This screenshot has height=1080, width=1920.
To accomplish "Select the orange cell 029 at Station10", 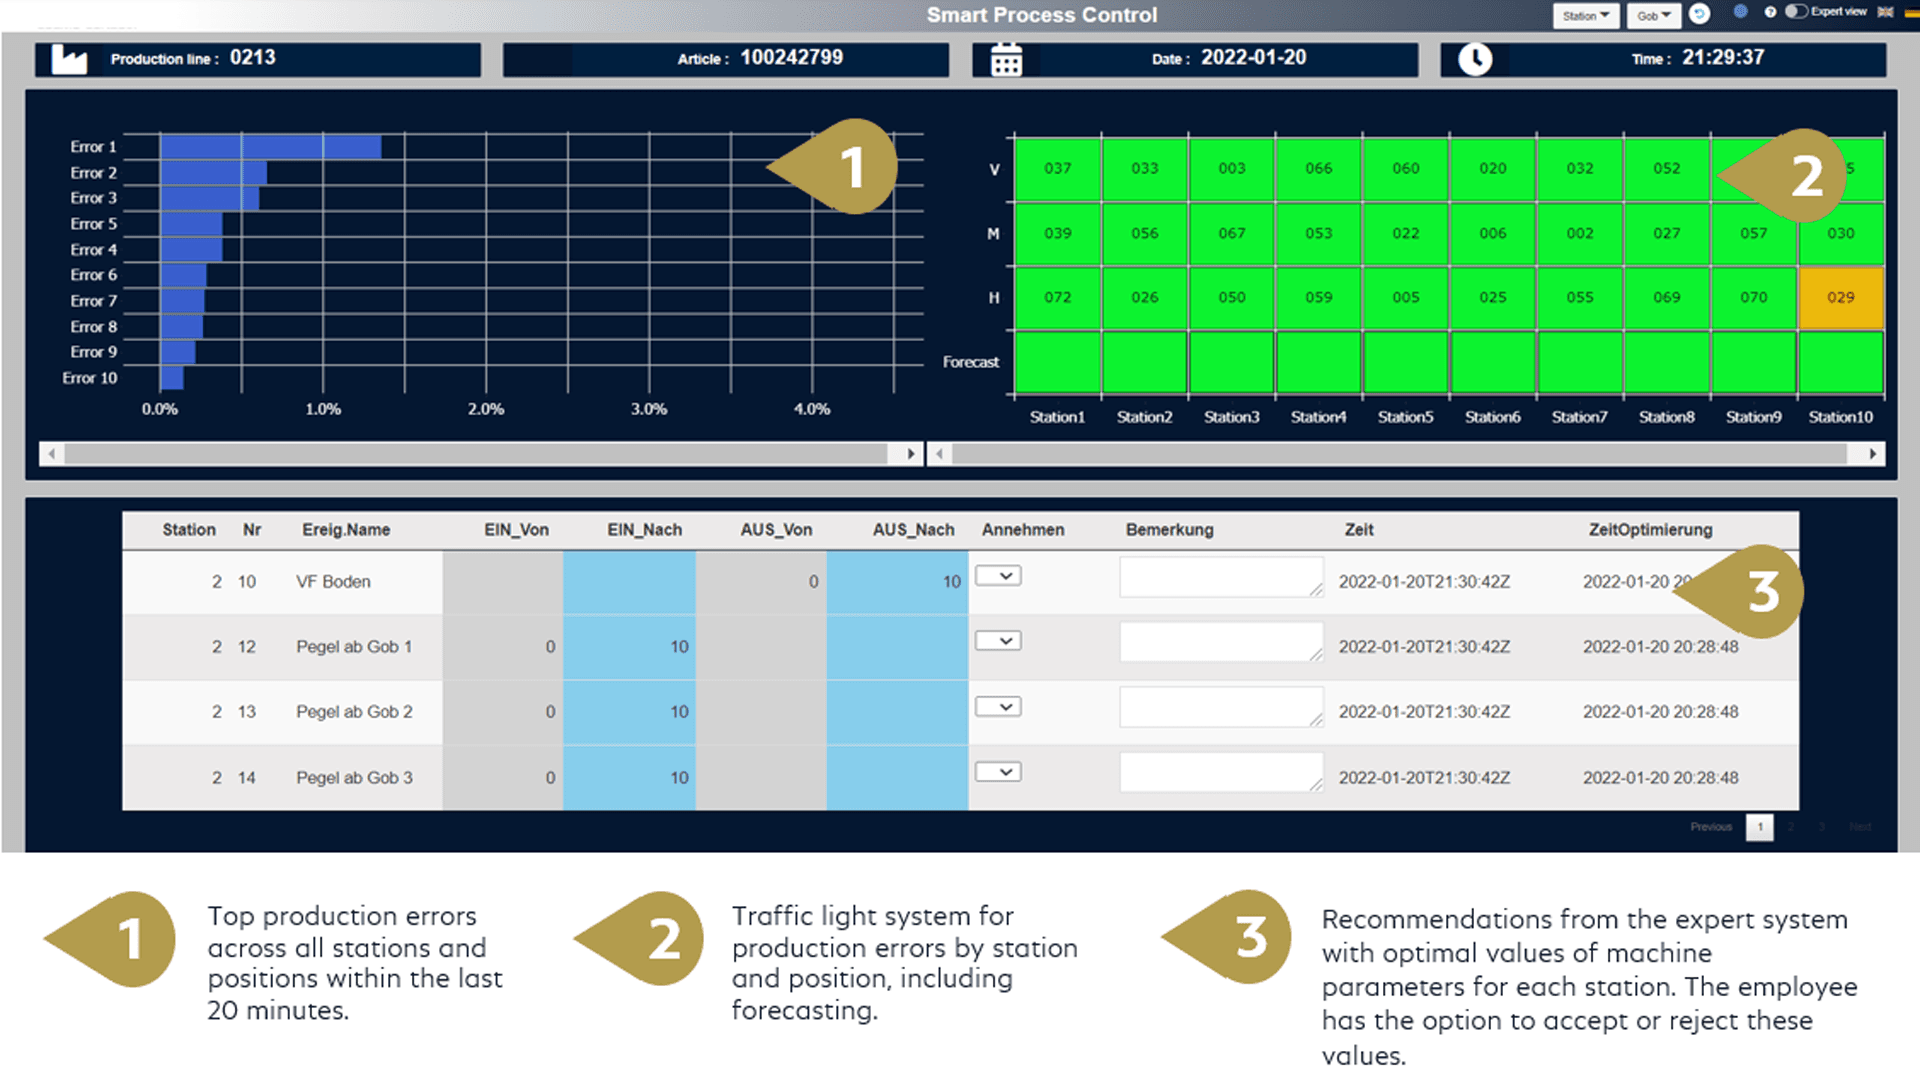I will coord(1841,297).
